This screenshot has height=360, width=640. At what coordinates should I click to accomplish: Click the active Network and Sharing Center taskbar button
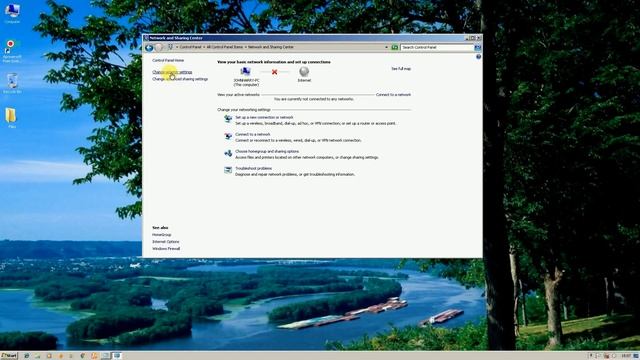[x=117, y=356]
